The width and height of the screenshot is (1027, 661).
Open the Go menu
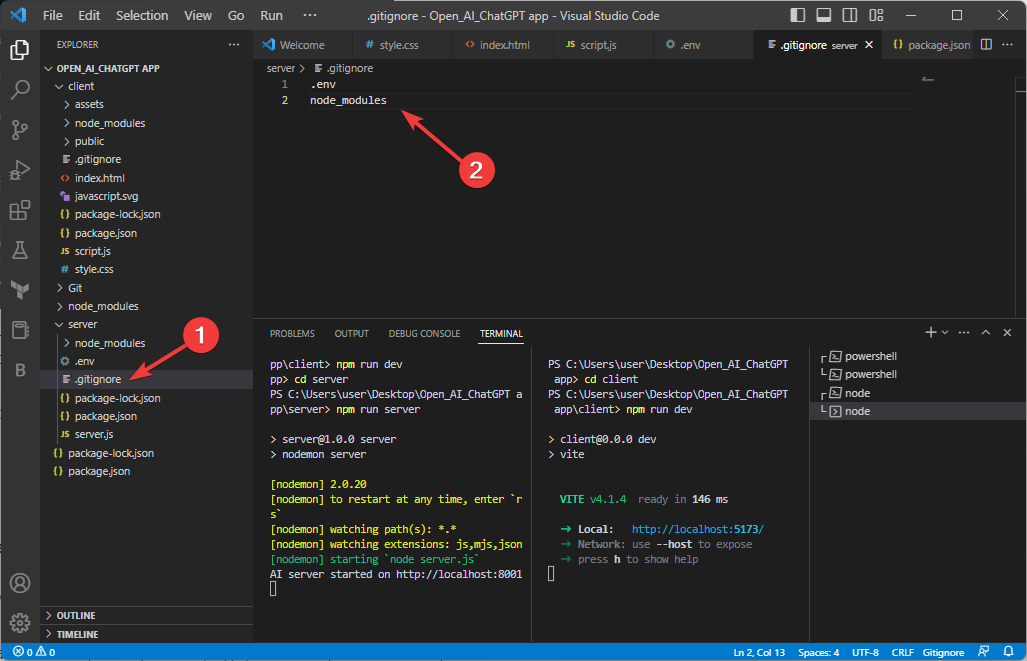(x=236, y=15)
